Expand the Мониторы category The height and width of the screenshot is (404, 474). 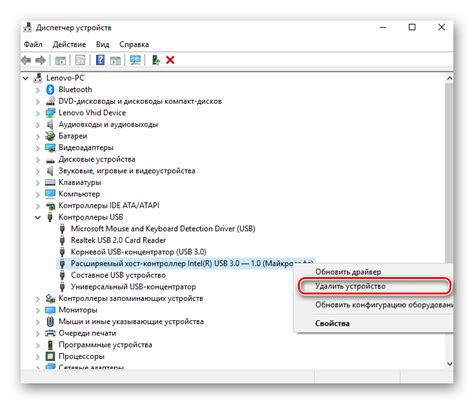tap(38, 311)
